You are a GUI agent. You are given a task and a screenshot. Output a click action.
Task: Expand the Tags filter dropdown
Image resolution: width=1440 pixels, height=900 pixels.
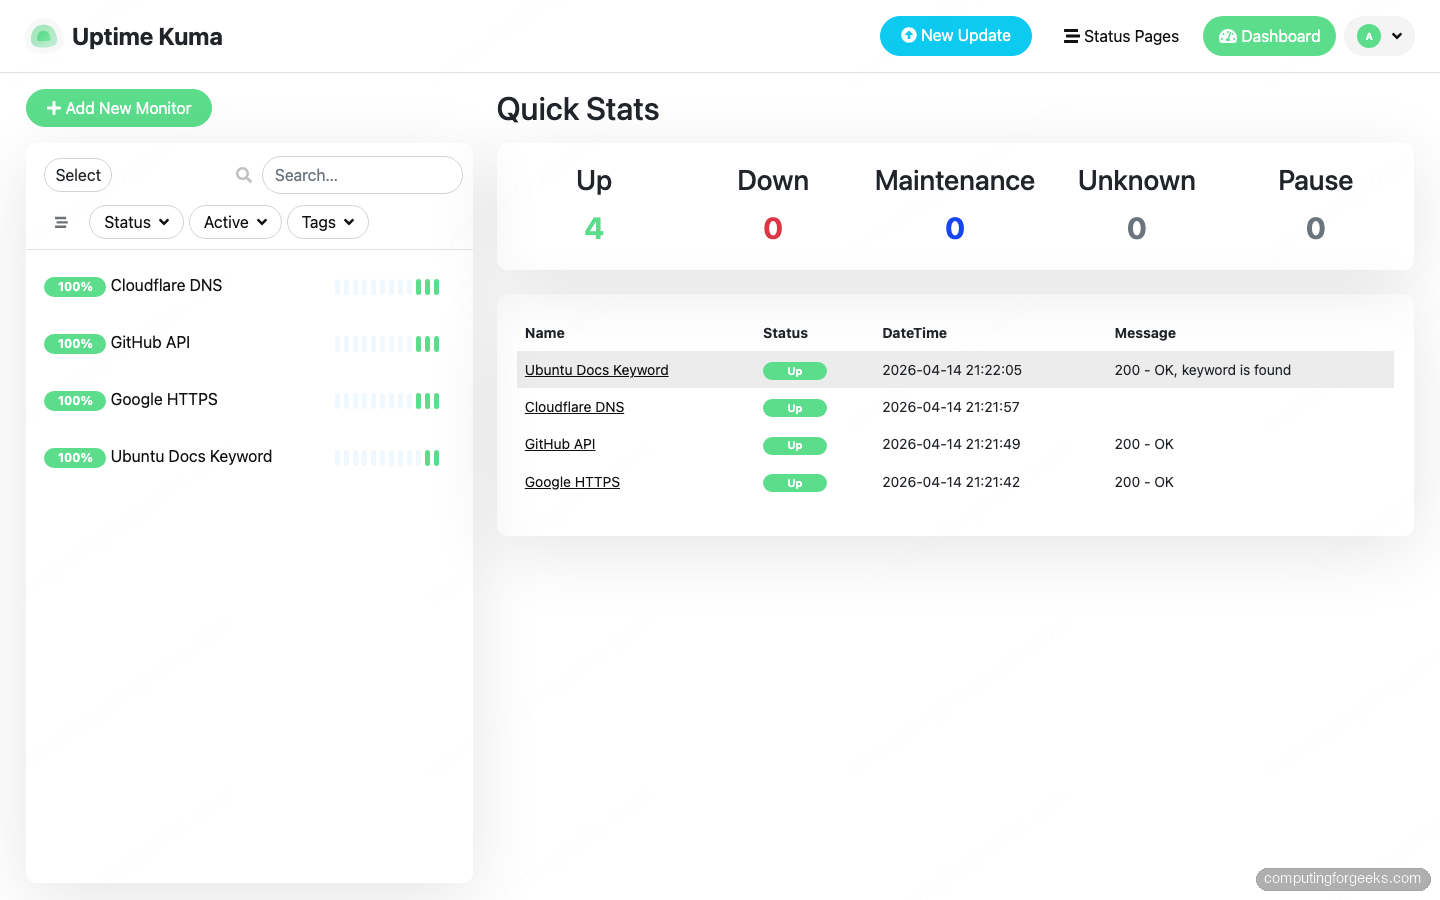tap(328, 222)
